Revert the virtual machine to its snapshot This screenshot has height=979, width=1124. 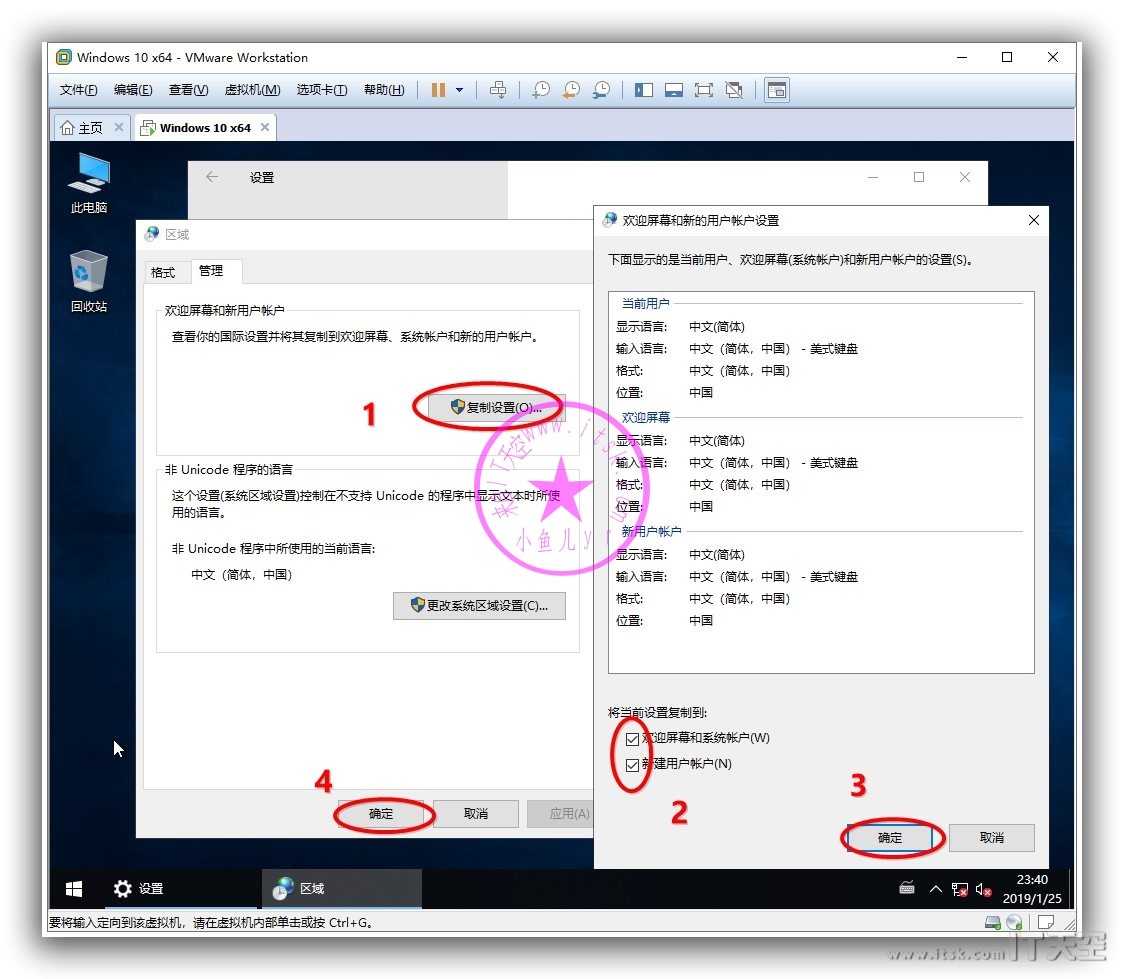571,90
